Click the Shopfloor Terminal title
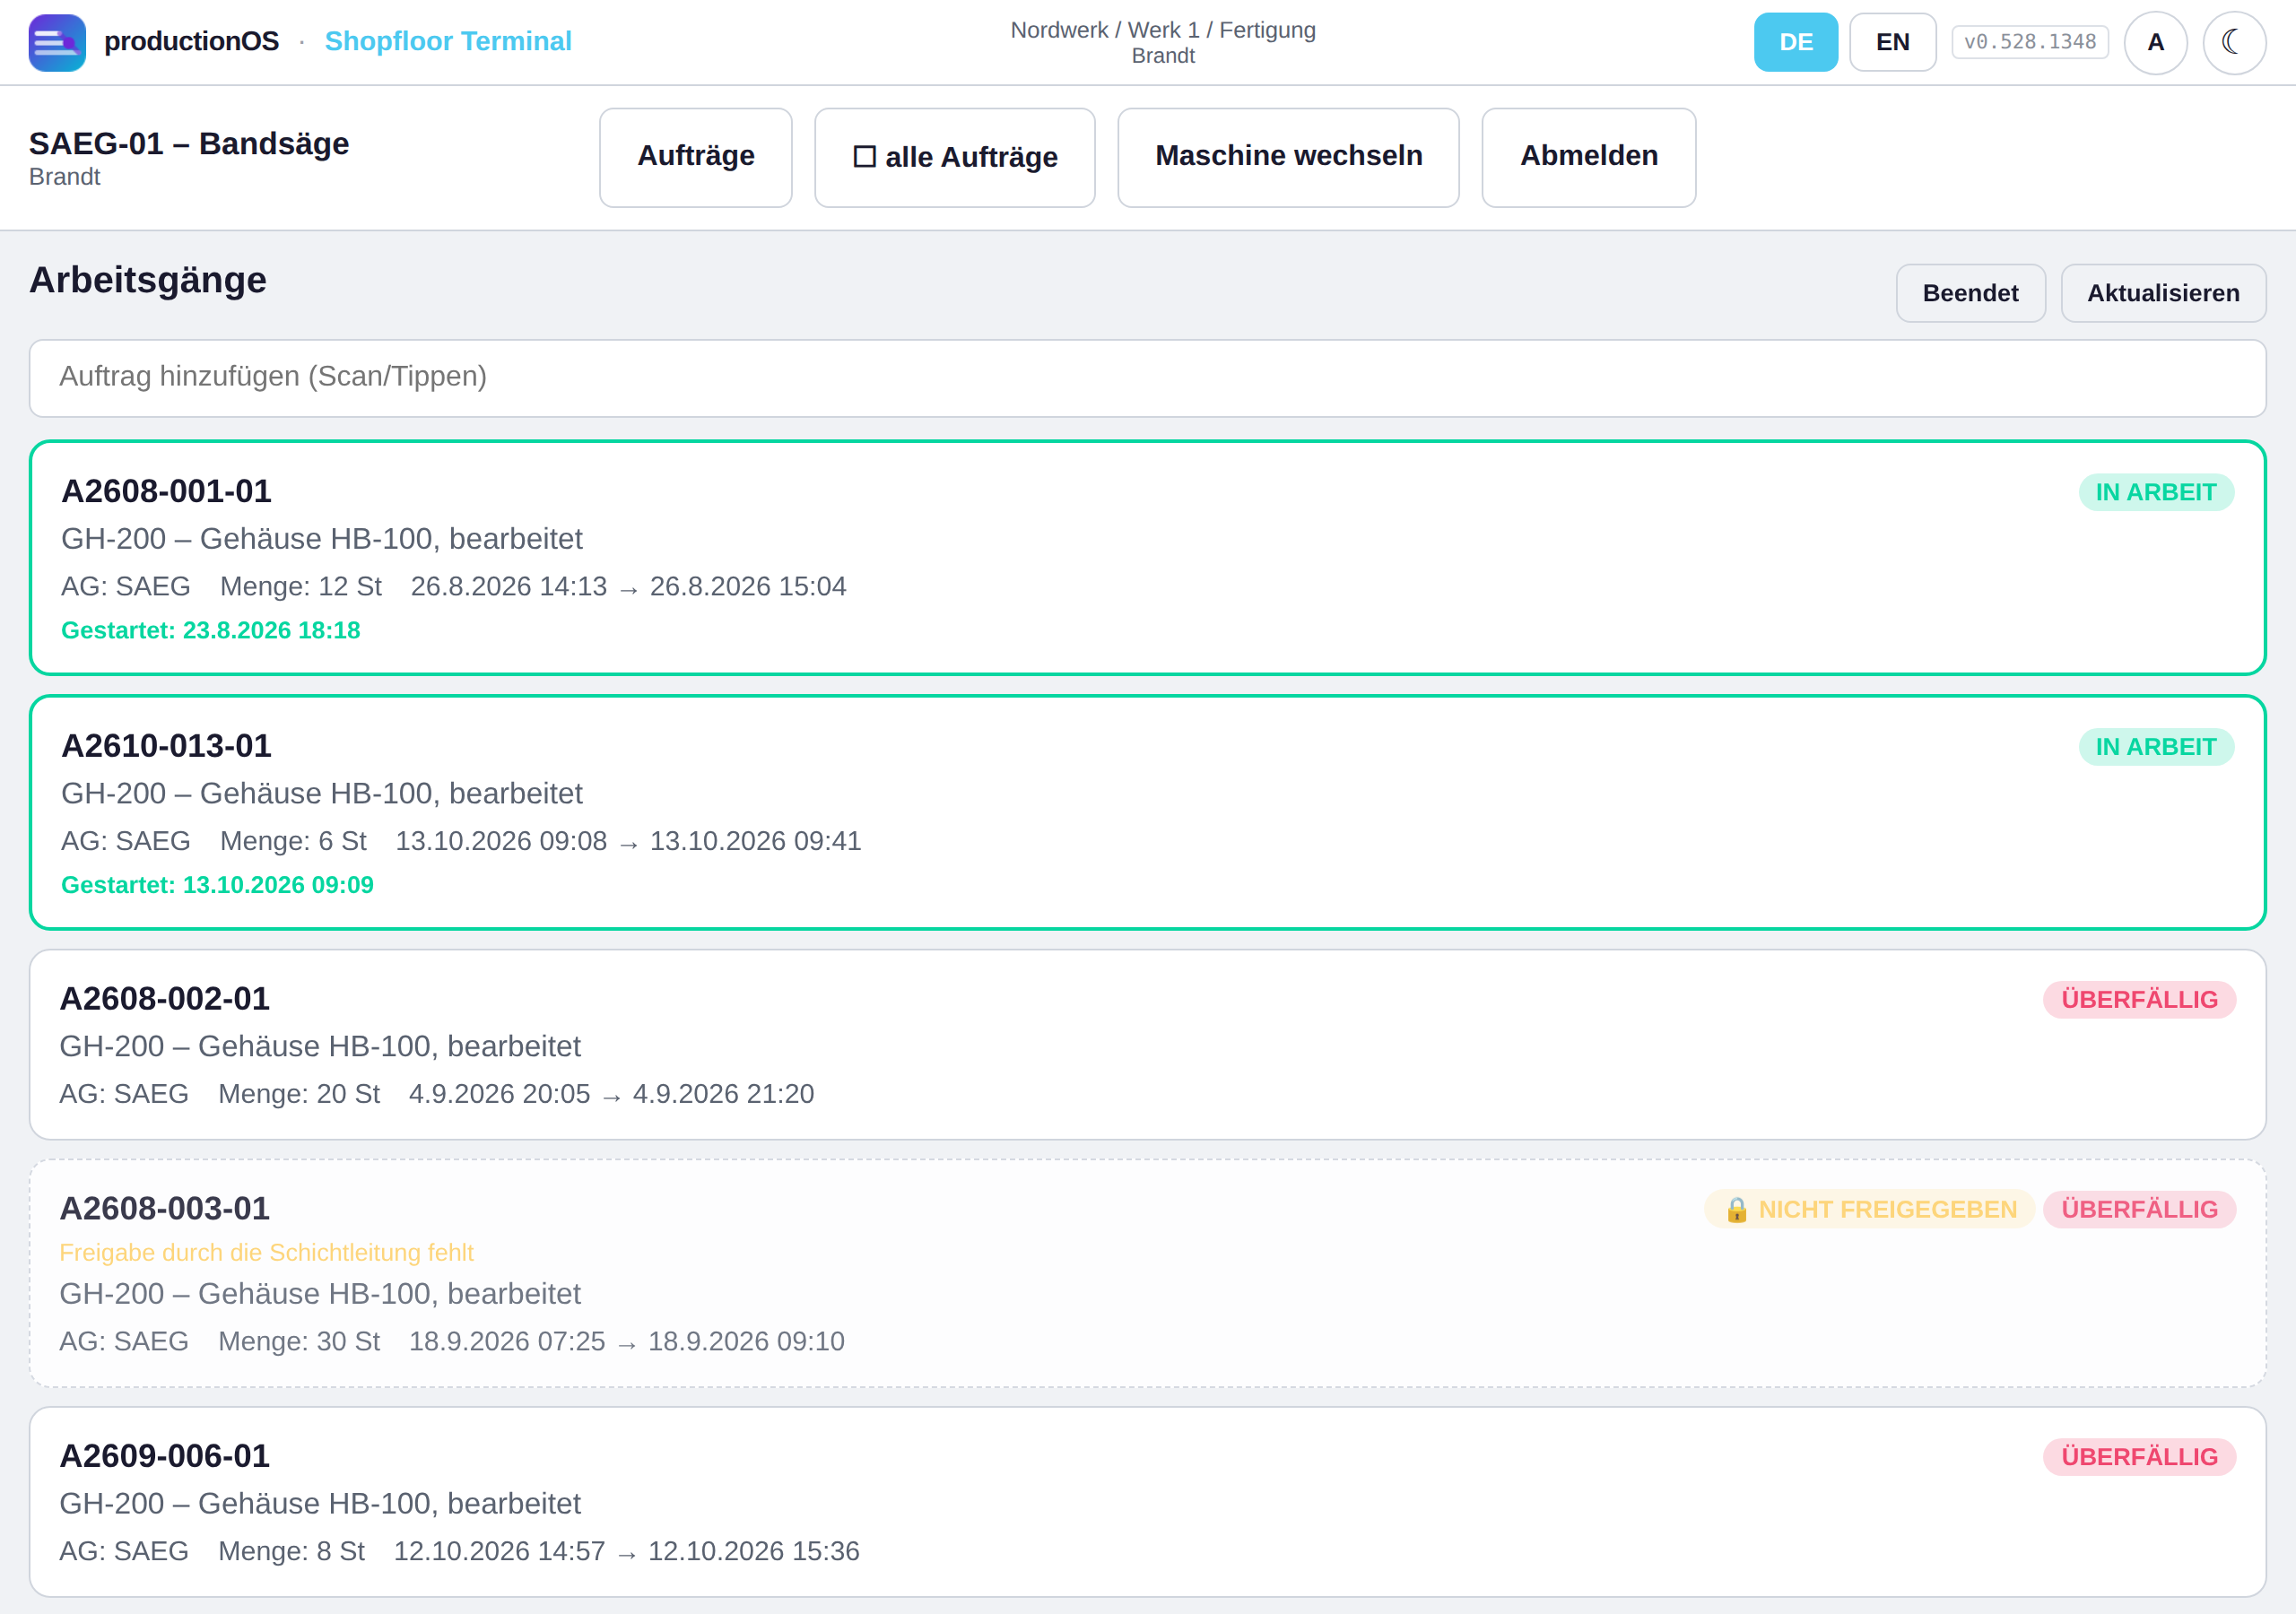Viewport: 2296px width, 1614px height. pos(448,41)
